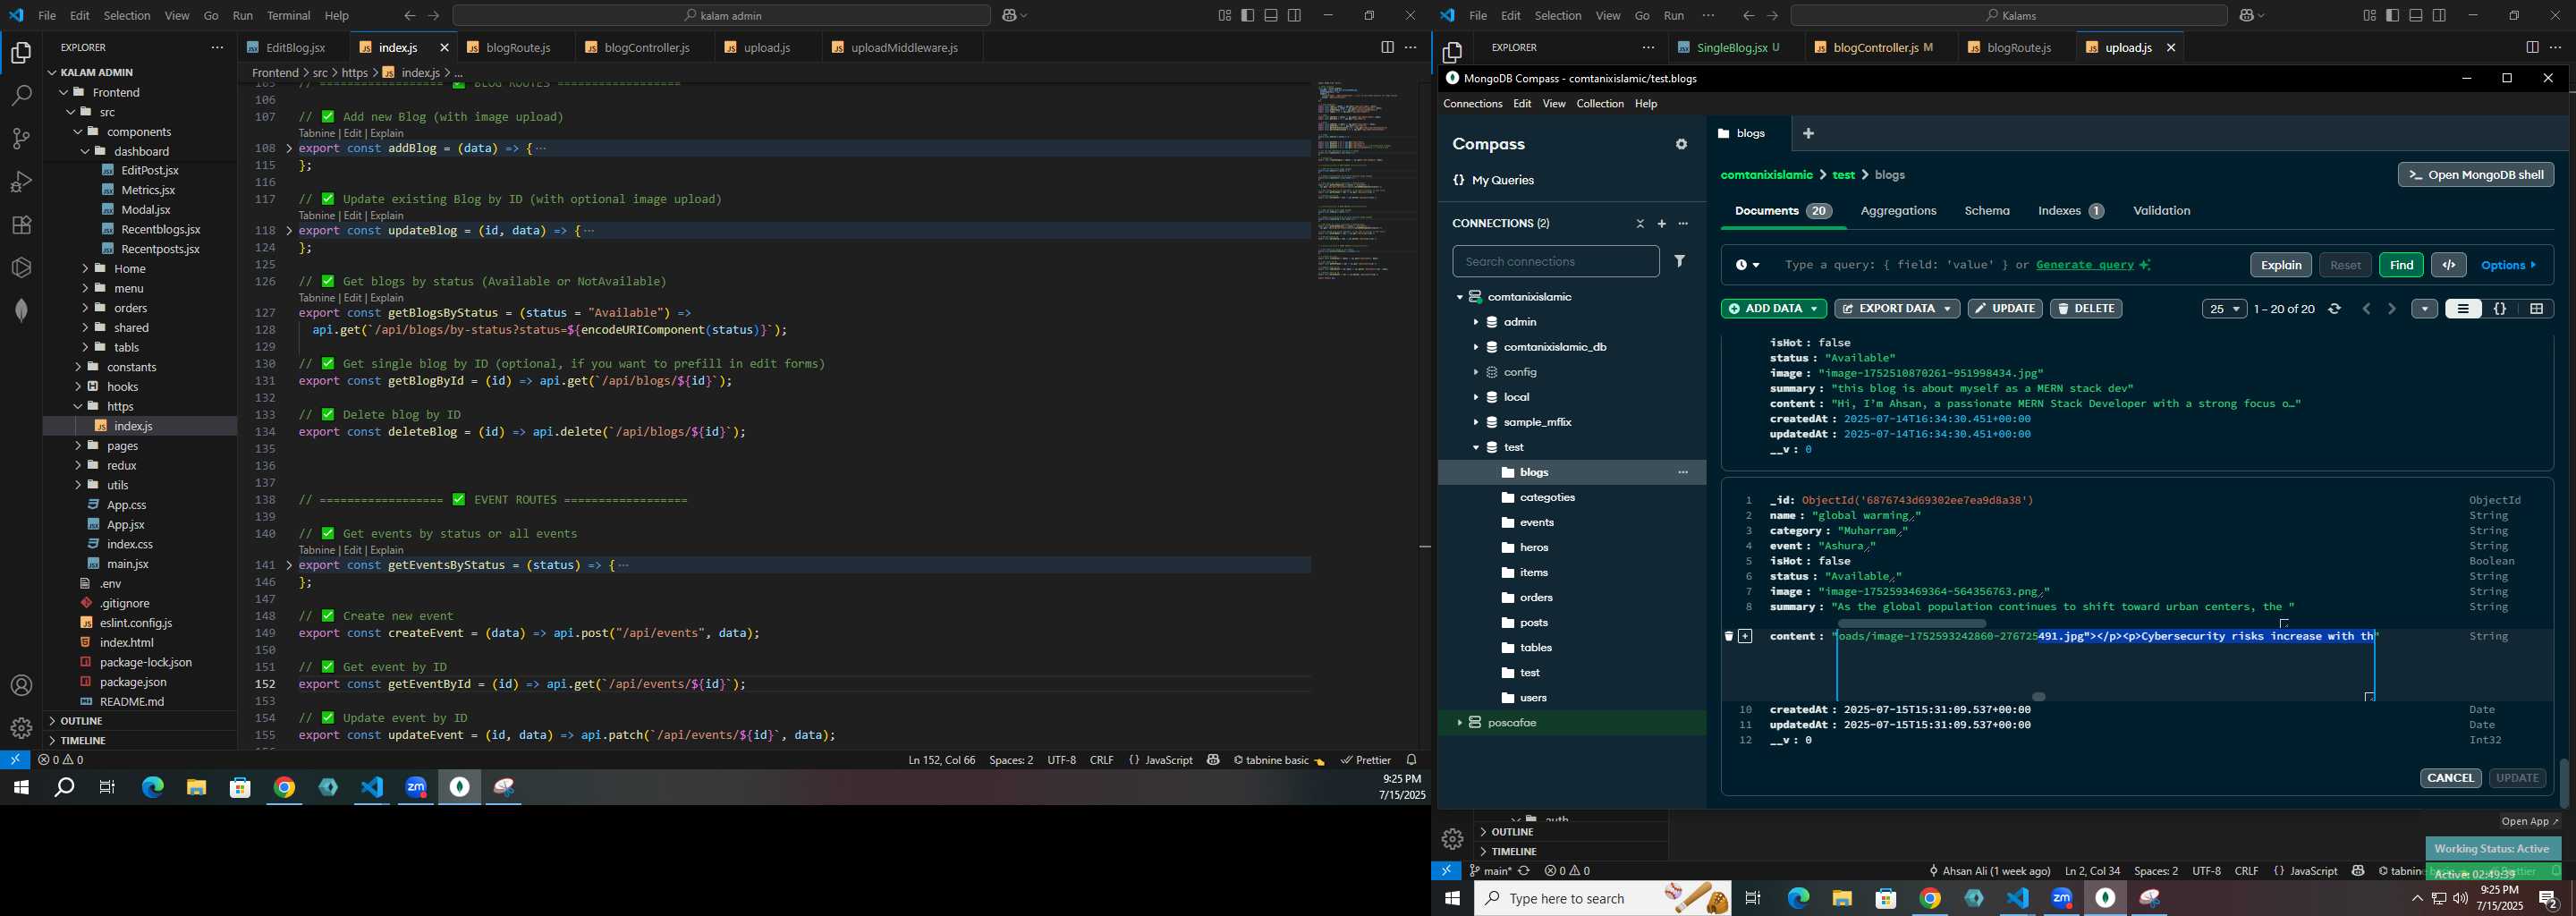
Task: Open Accounts icon in left VS Code activity bar
Action: (21, 686)
